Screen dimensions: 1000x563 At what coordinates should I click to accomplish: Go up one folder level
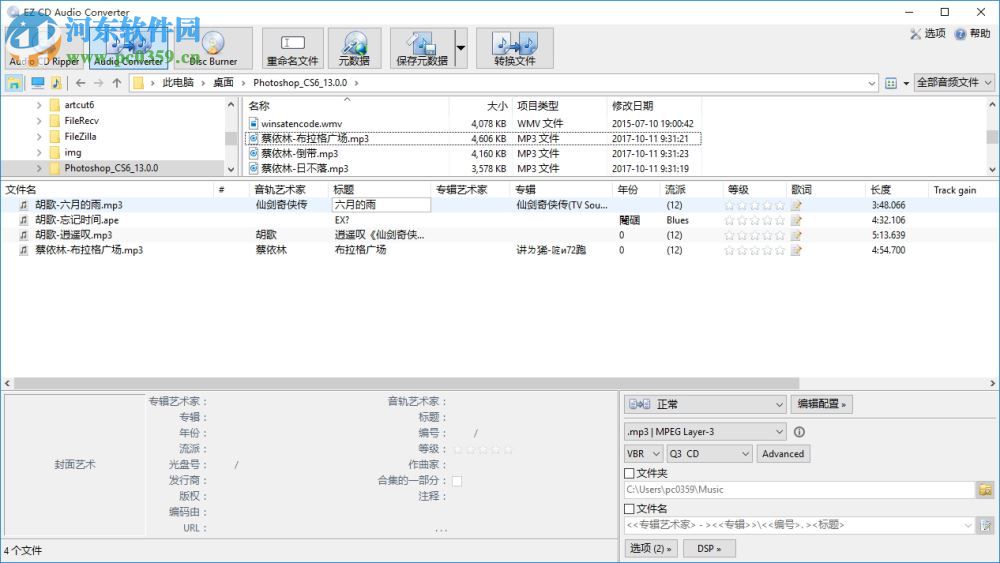(117, 83)
